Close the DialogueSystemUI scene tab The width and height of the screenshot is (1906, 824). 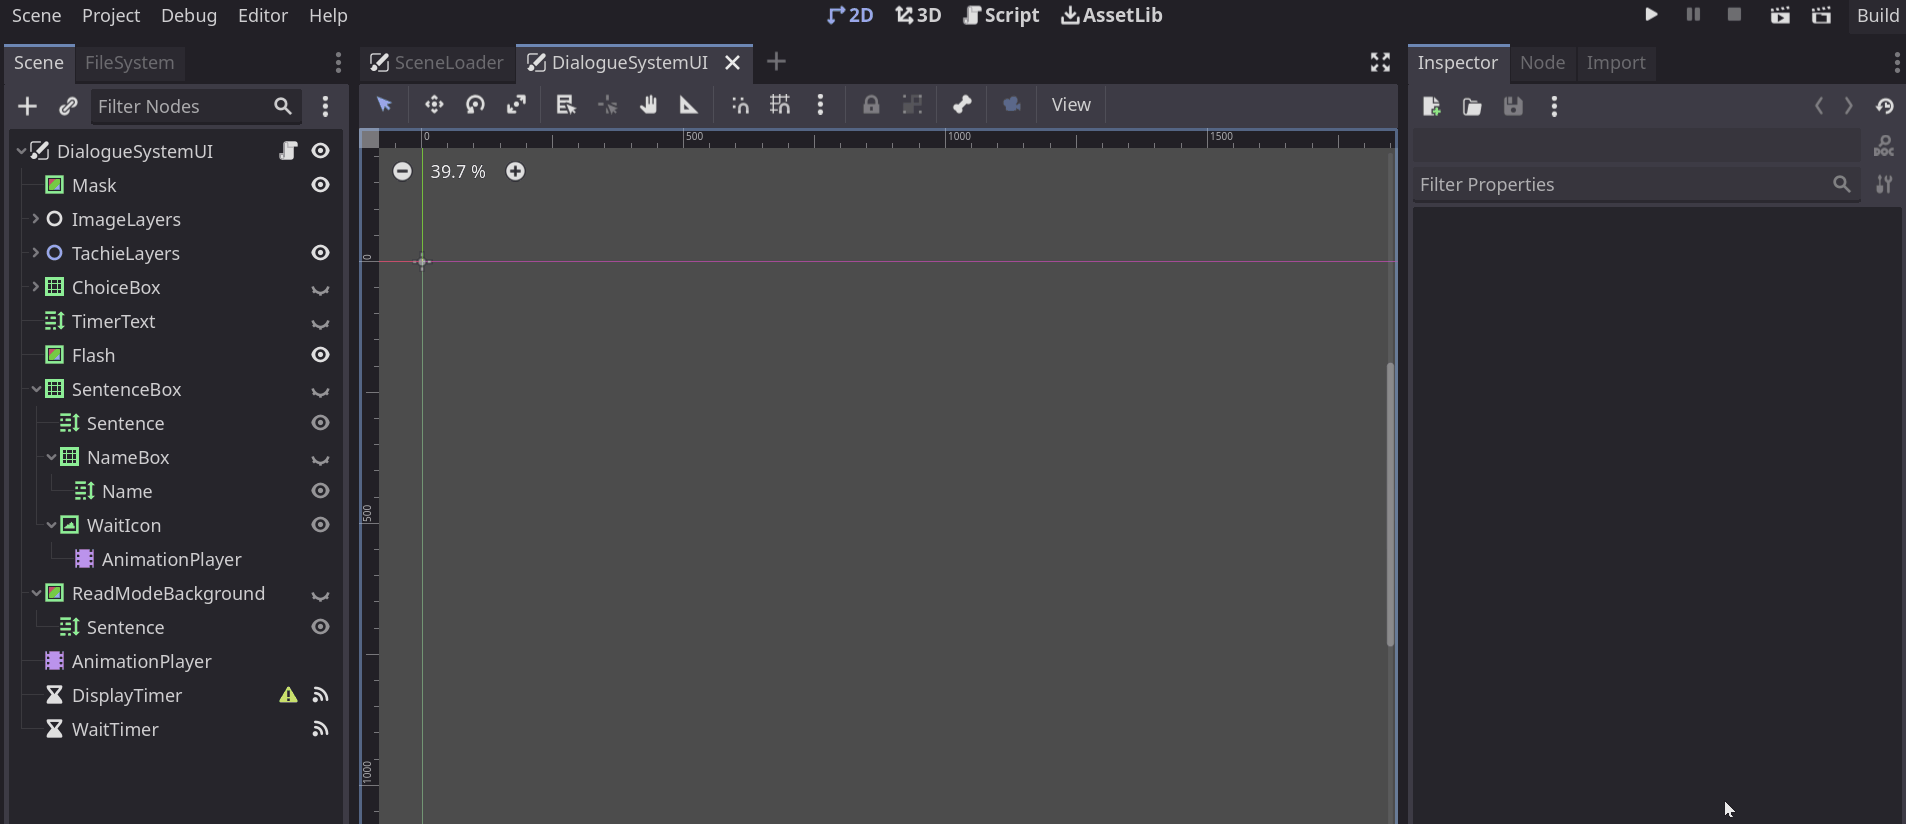point(733,63)
